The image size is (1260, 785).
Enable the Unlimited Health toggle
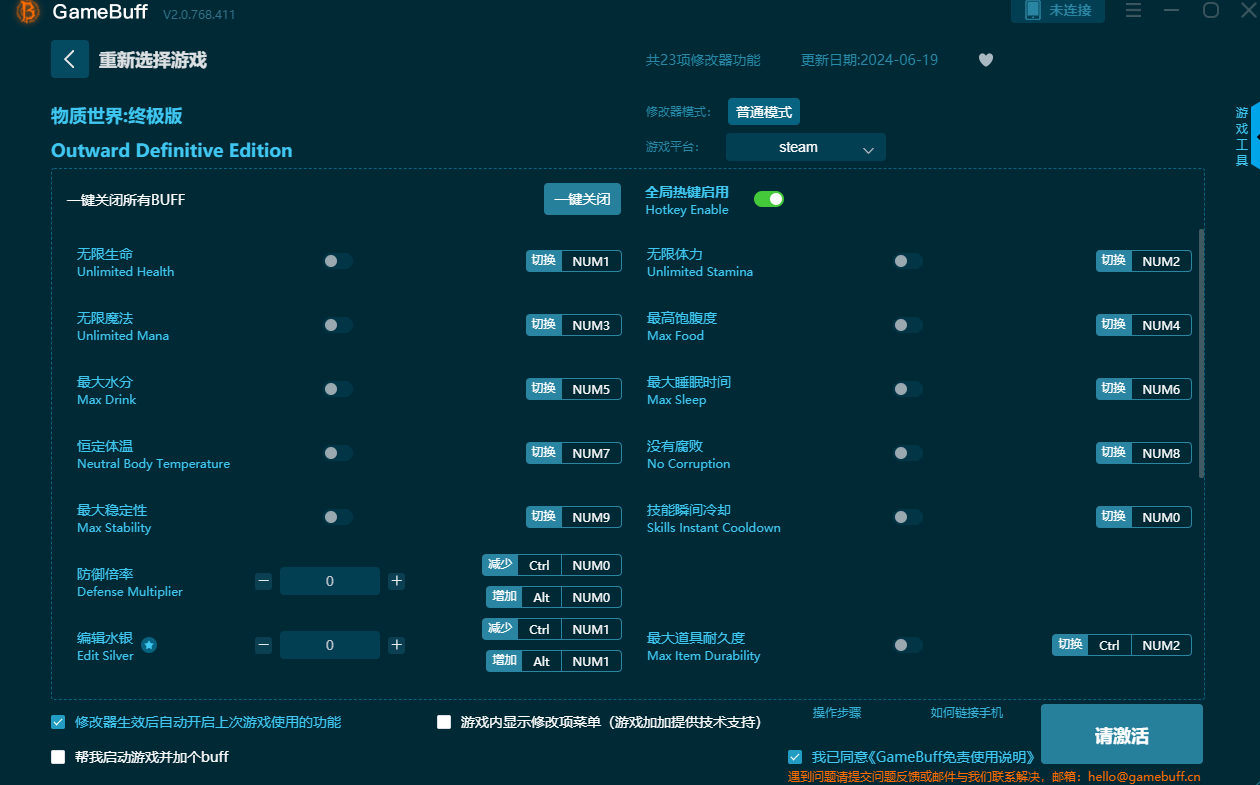tap(337, 260)
